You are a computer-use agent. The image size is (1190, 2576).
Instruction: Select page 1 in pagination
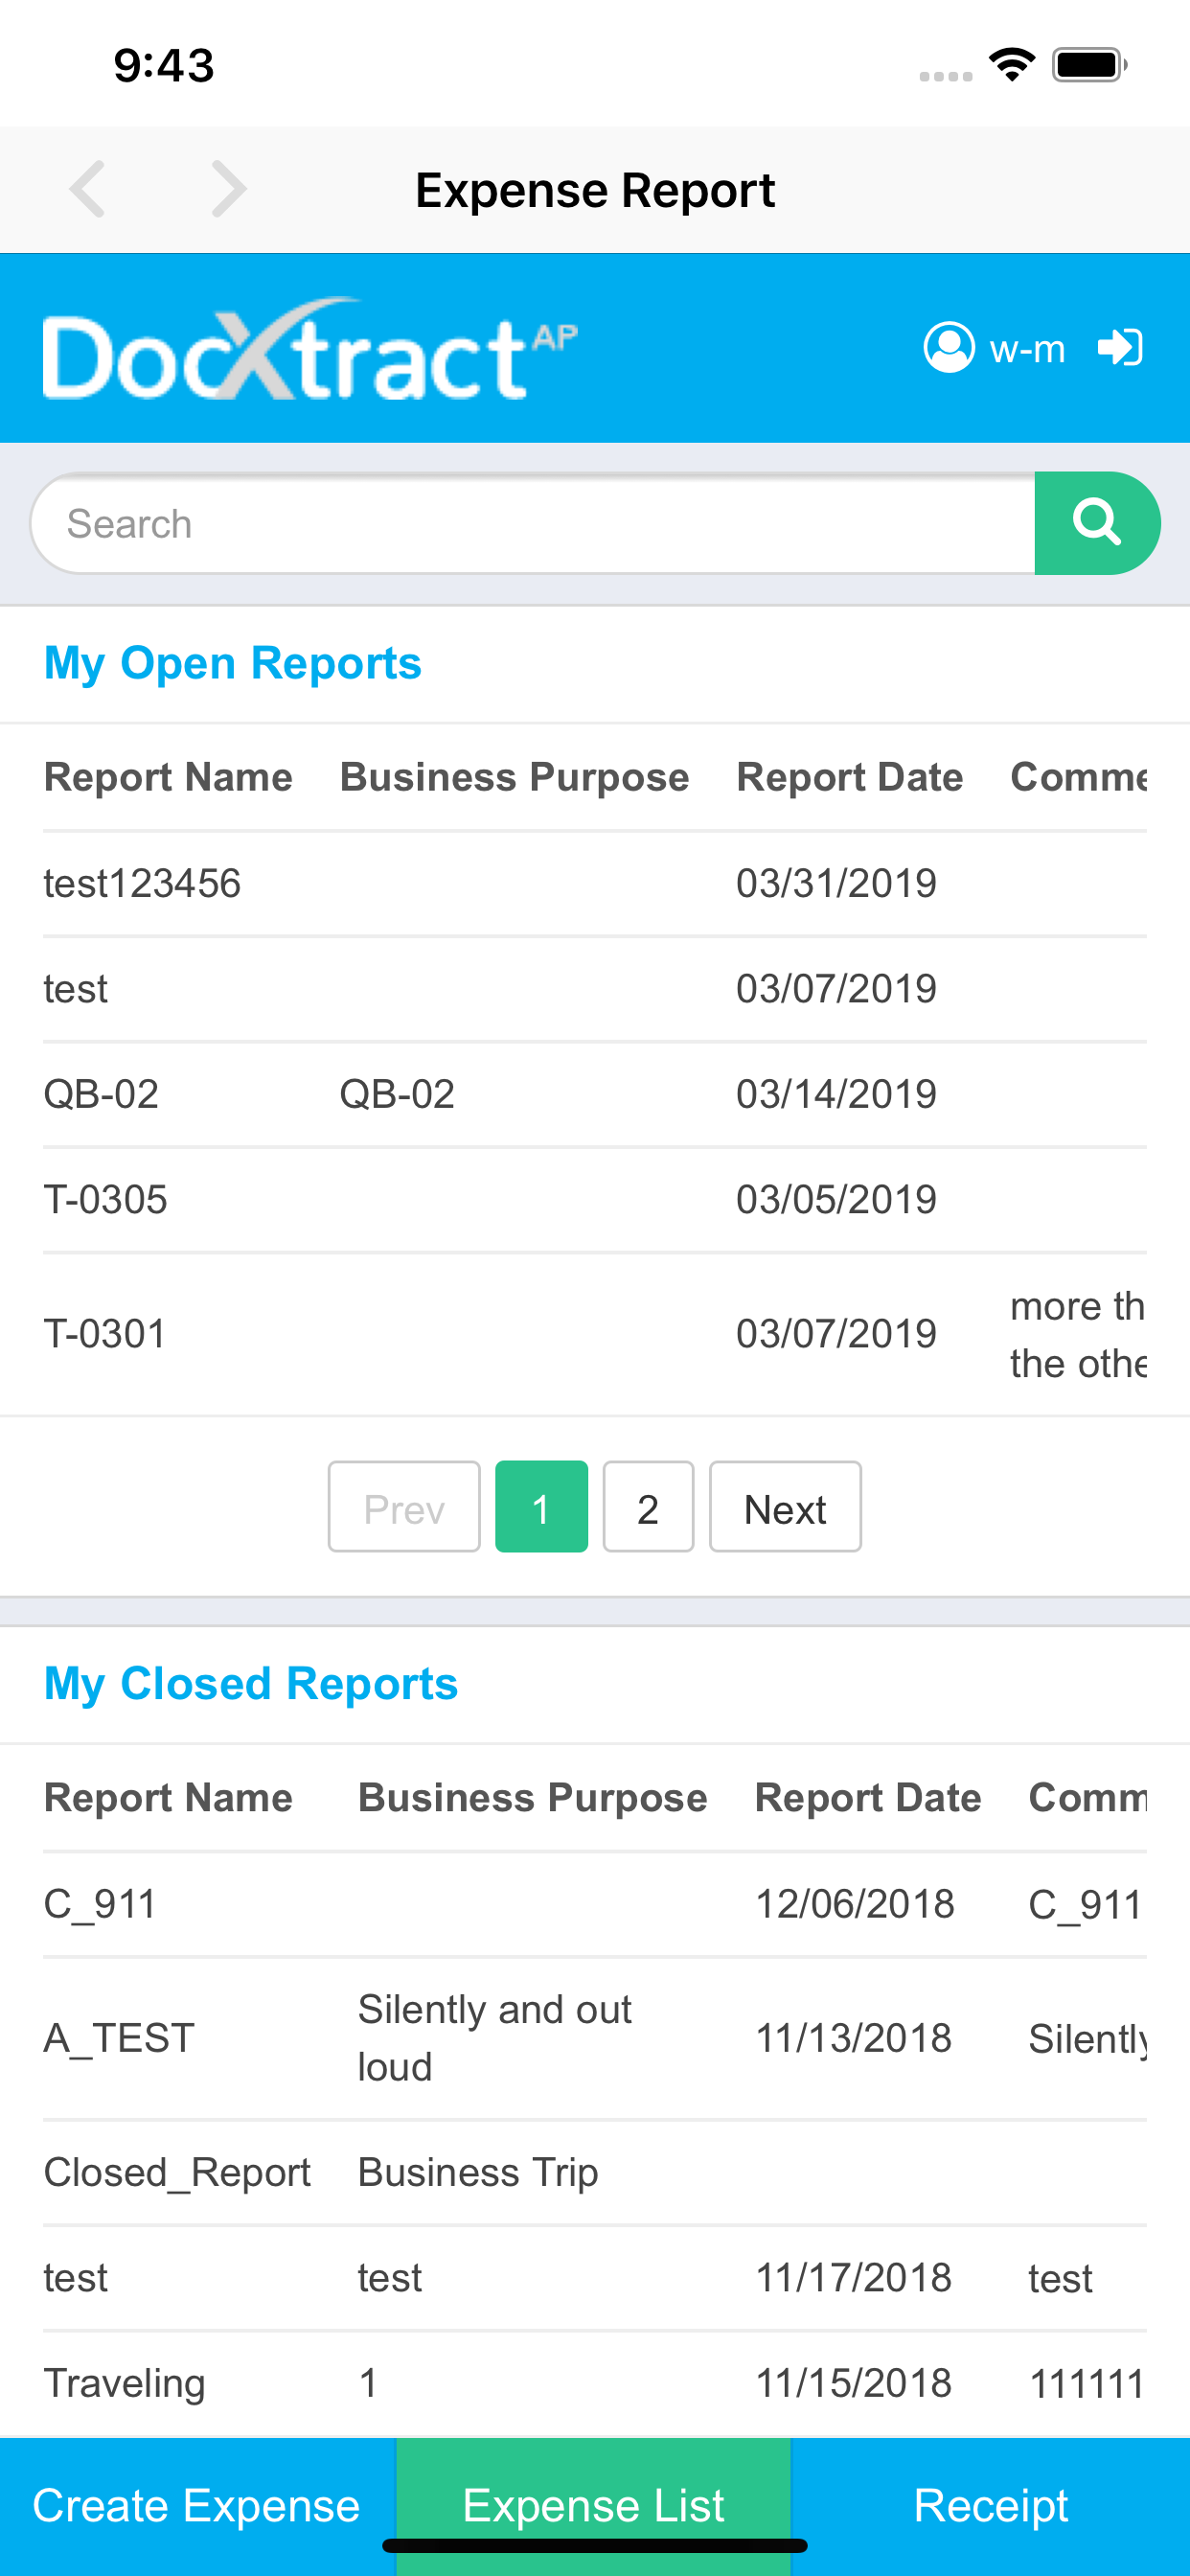(x=541, y=1507)
